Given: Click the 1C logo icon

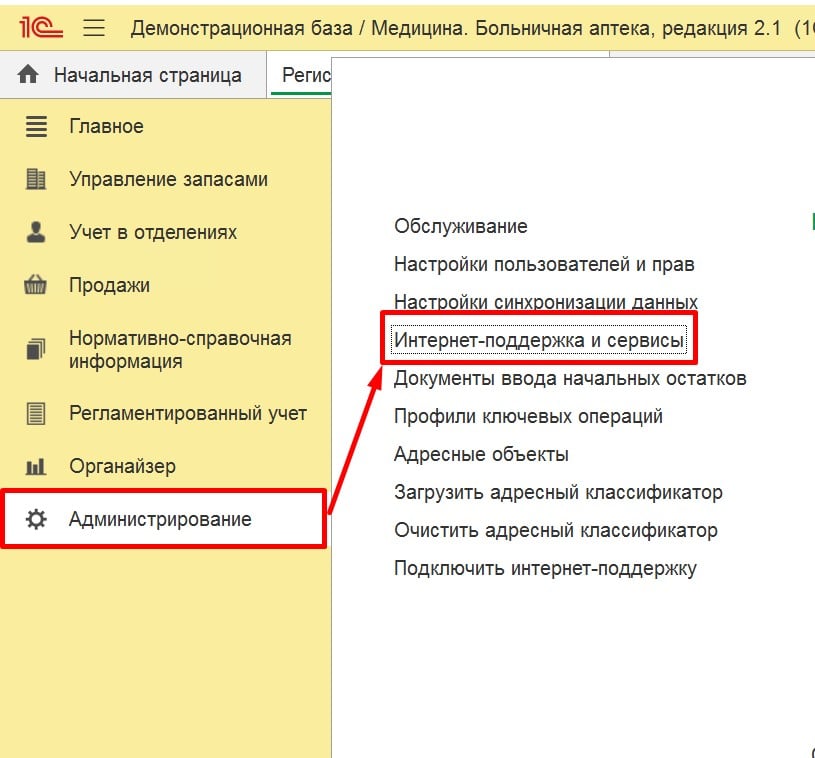Looking at the screenshot, I should [38, 27].
